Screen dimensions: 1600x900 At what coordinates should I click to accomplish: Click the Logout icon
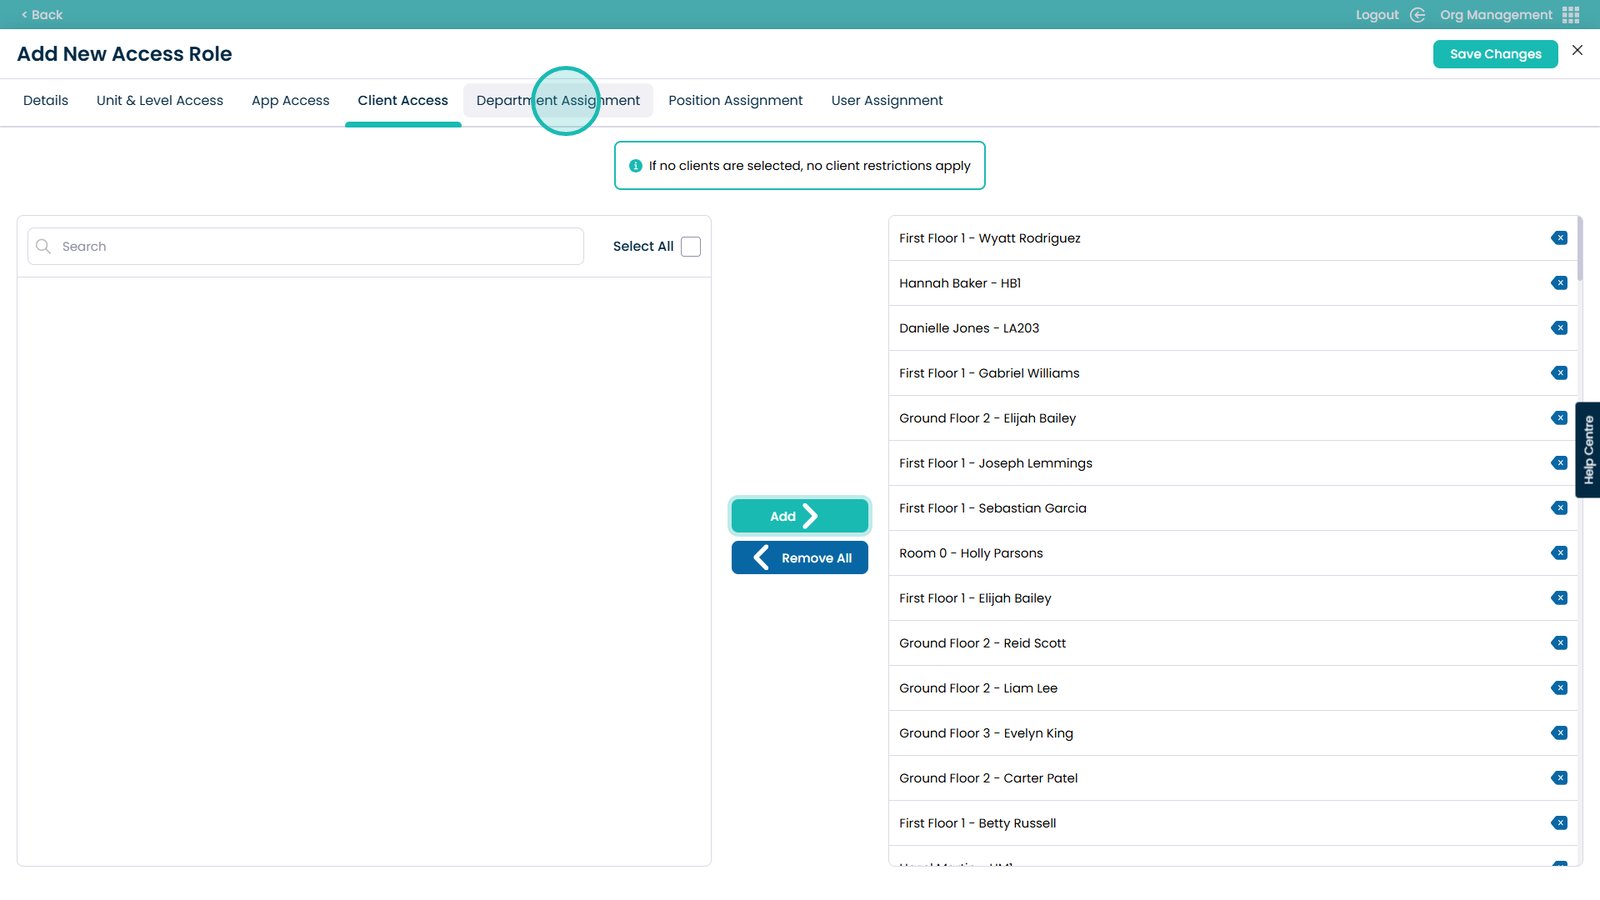[x=1417, y=15]
